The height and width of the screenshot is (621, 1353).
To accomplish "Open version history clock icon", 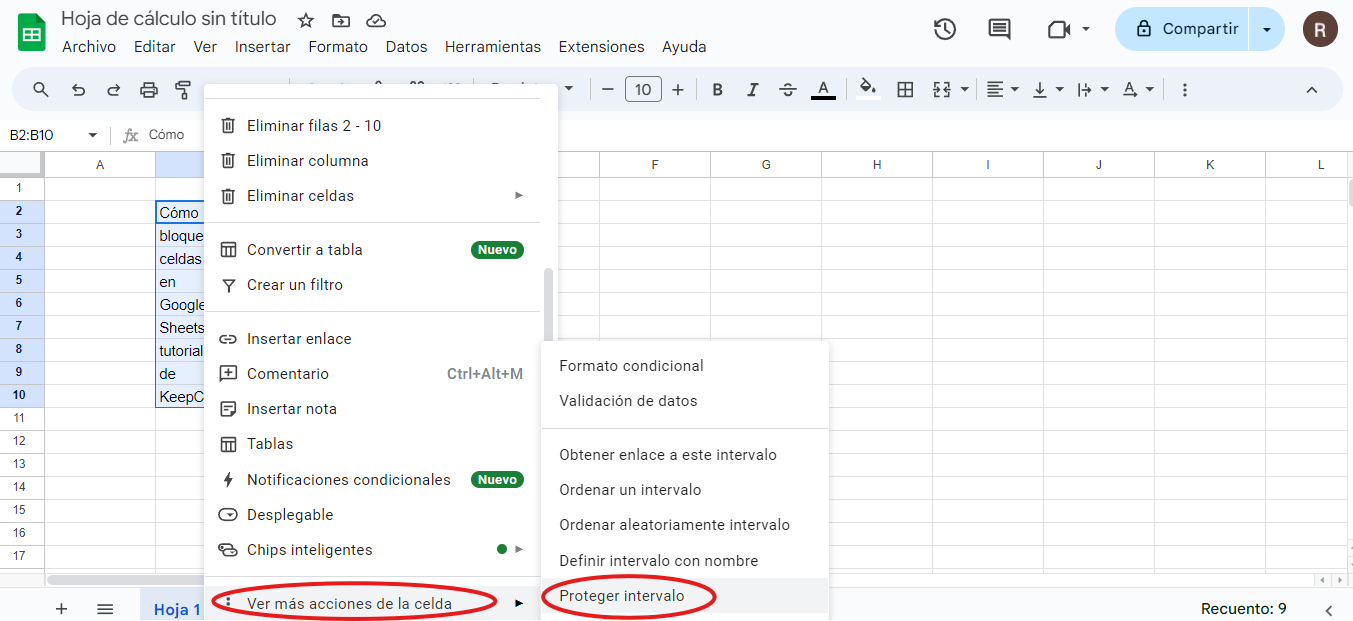I will click(945, 29).
